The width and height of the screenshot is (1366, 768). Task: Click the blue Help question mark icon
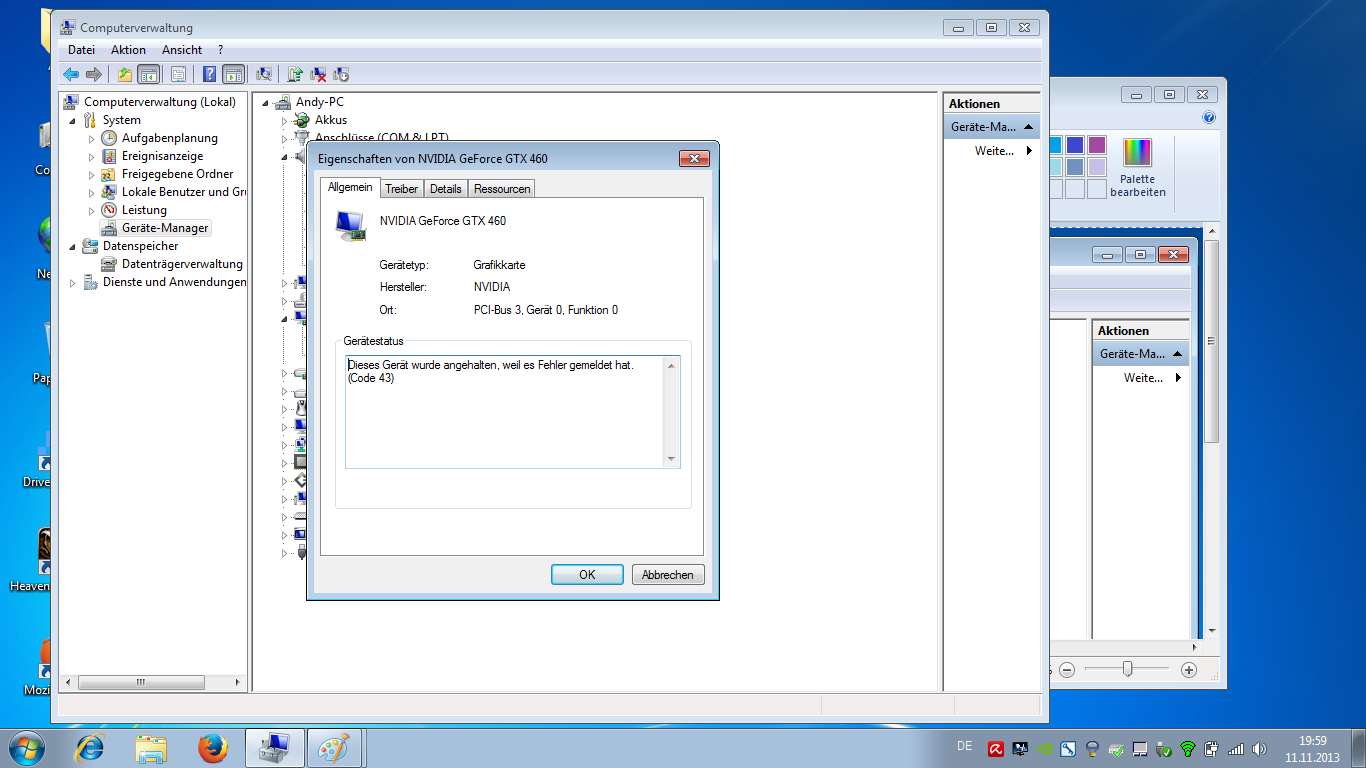tap(209, 74)
